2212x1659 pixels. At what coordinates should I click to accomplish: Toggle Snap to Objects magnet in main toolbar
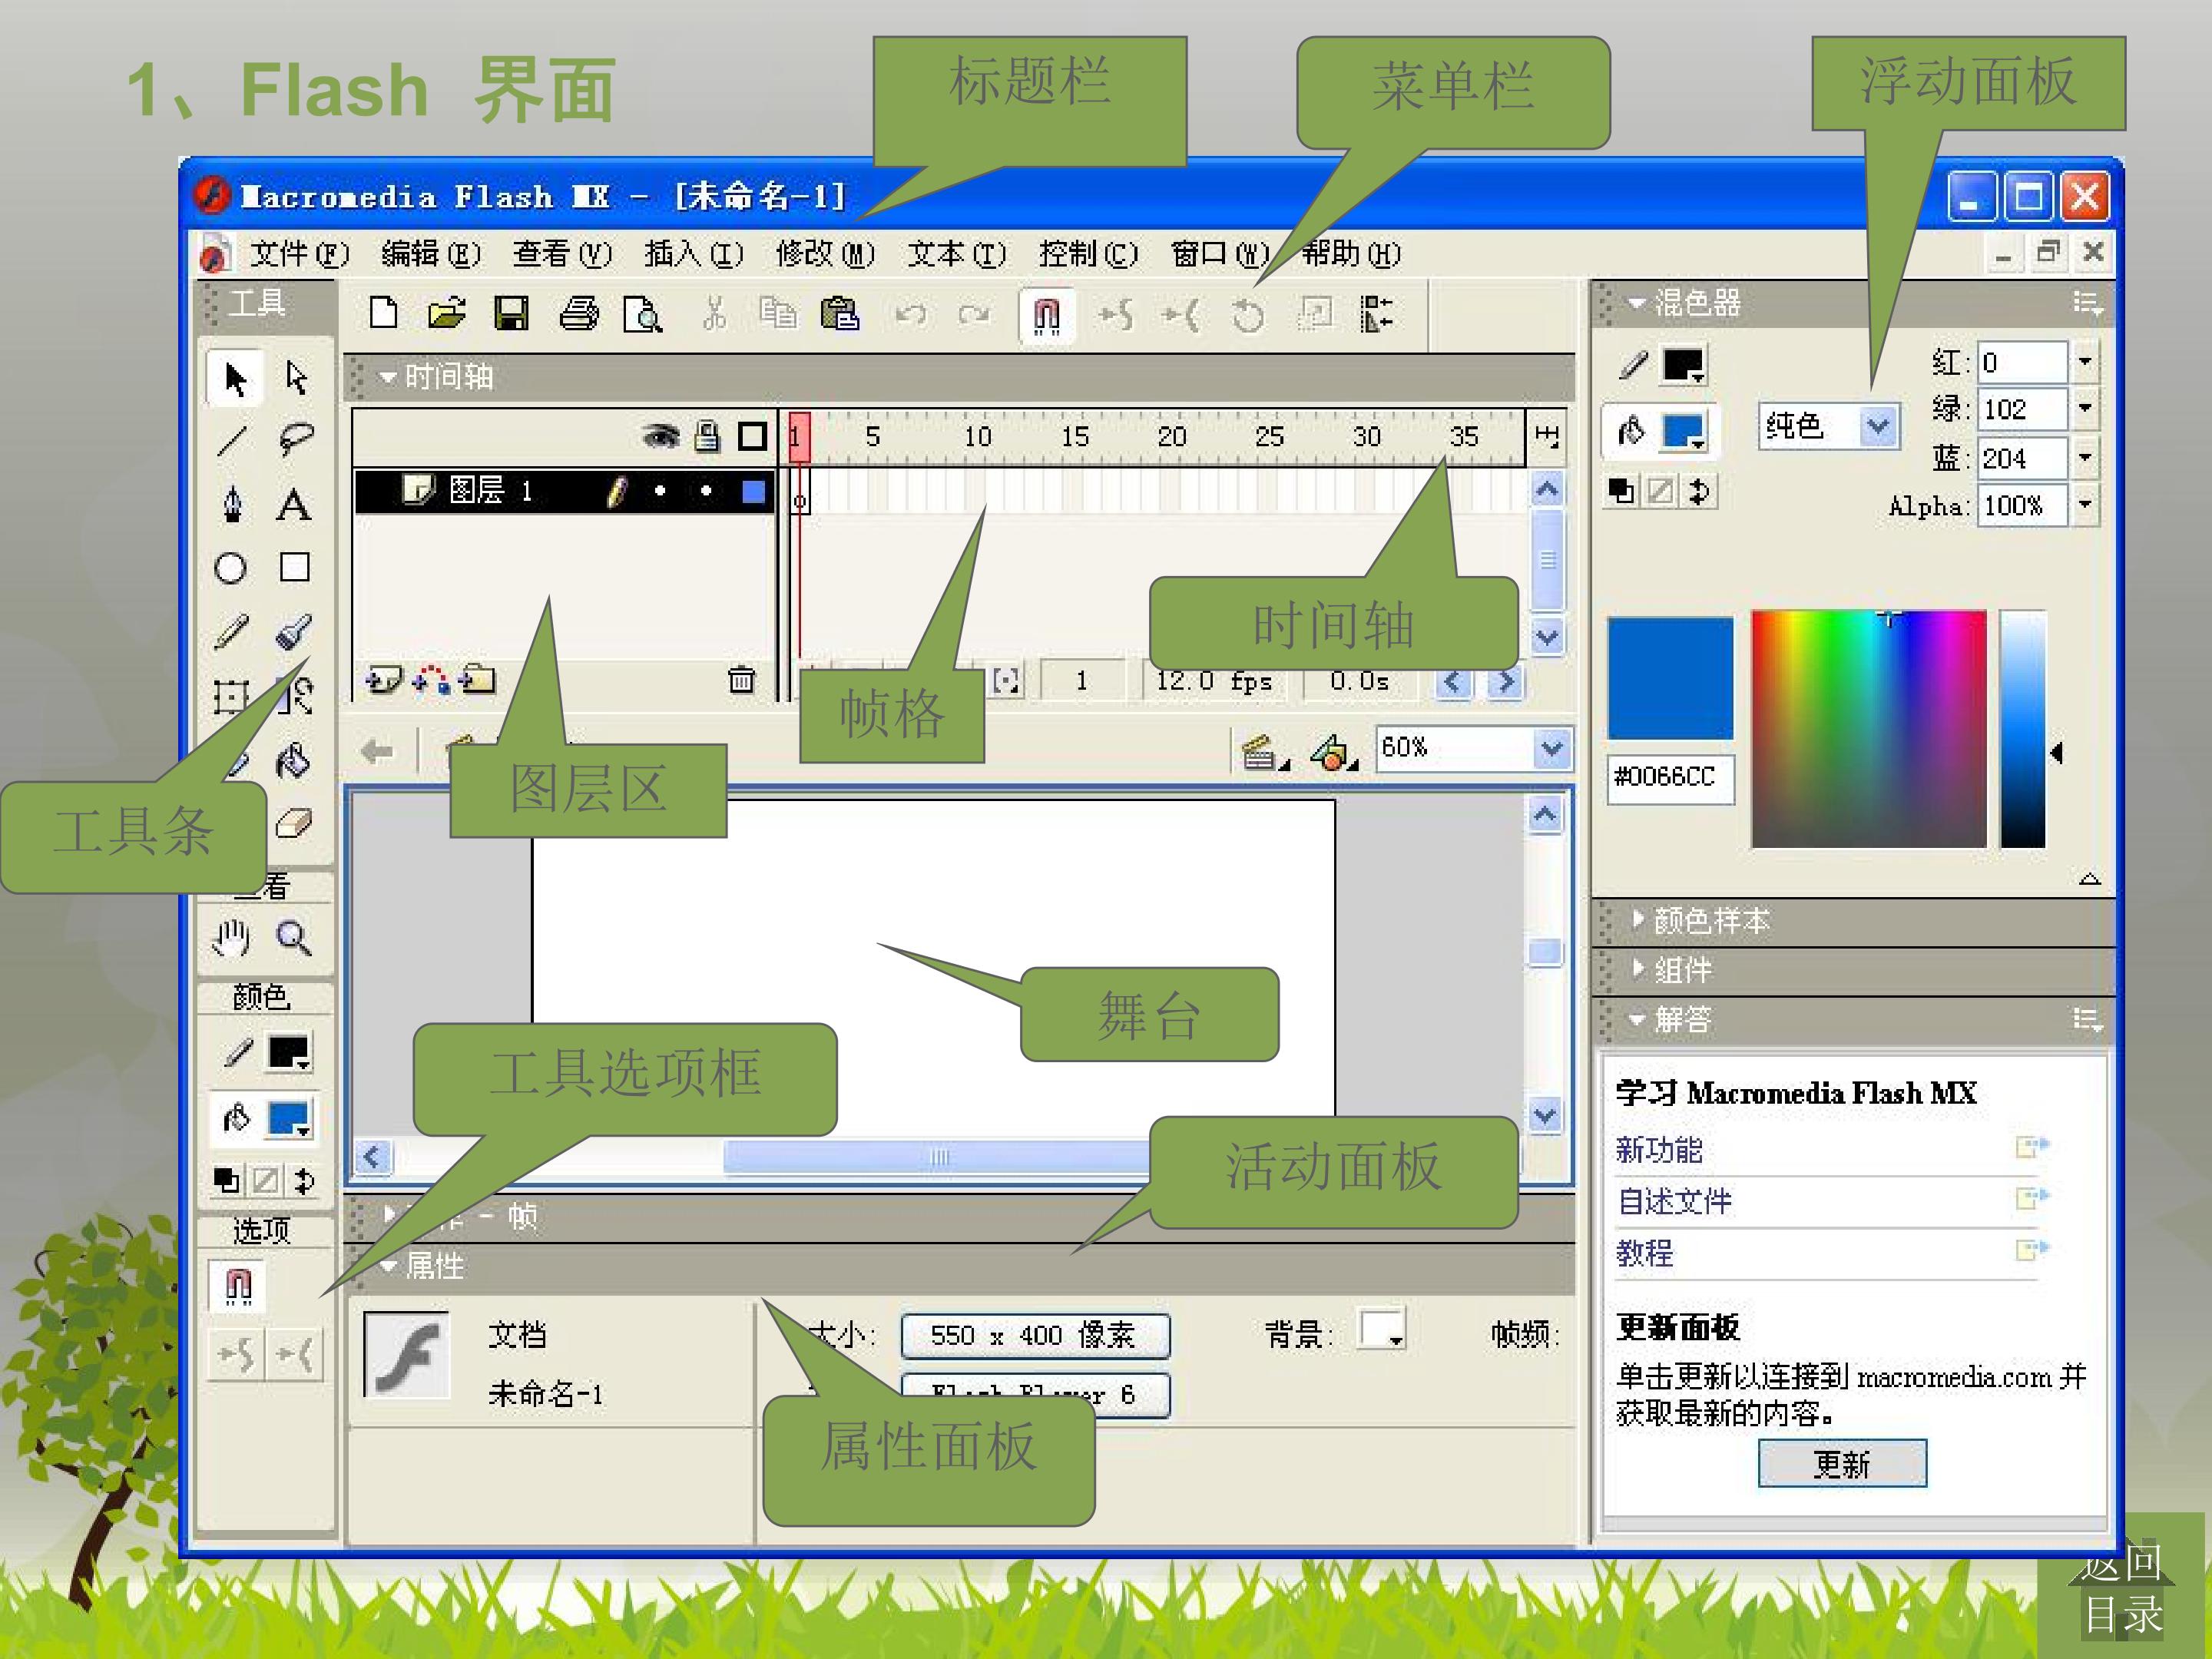[x=1046, y=316]
